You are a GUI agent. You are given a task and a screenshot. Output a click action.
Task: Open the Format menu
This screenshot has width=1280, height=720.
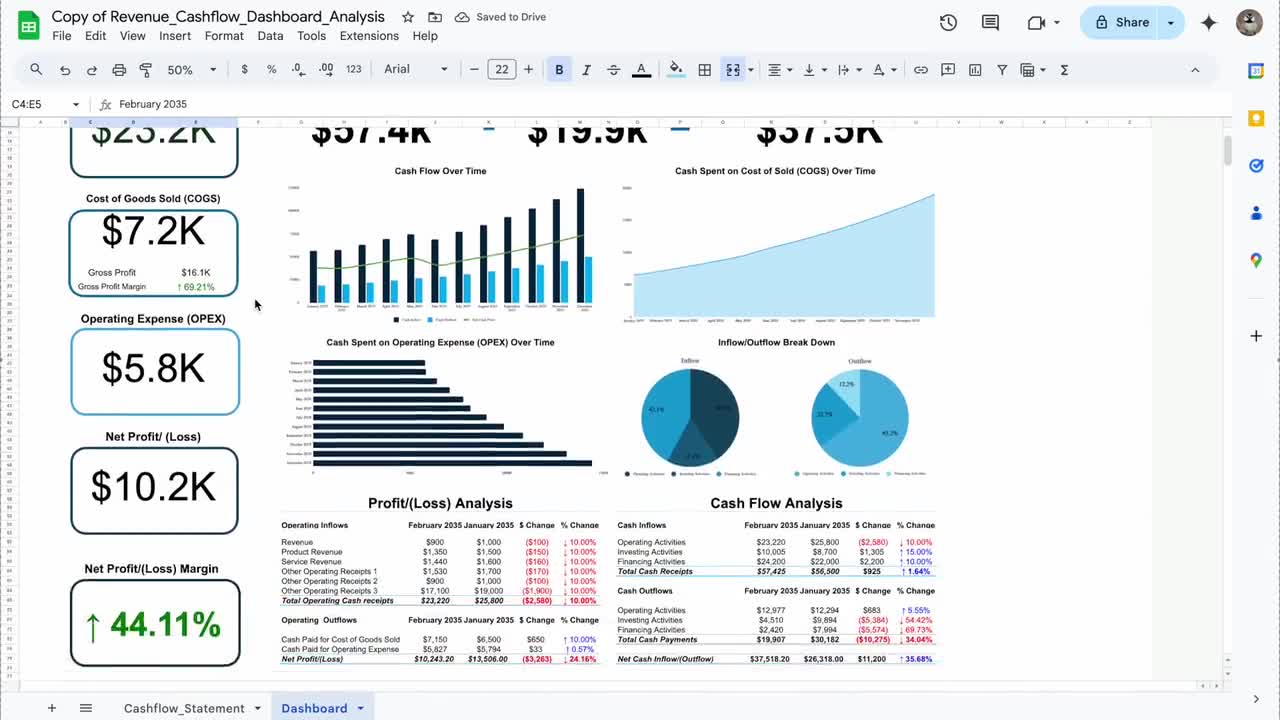point(224,36)
